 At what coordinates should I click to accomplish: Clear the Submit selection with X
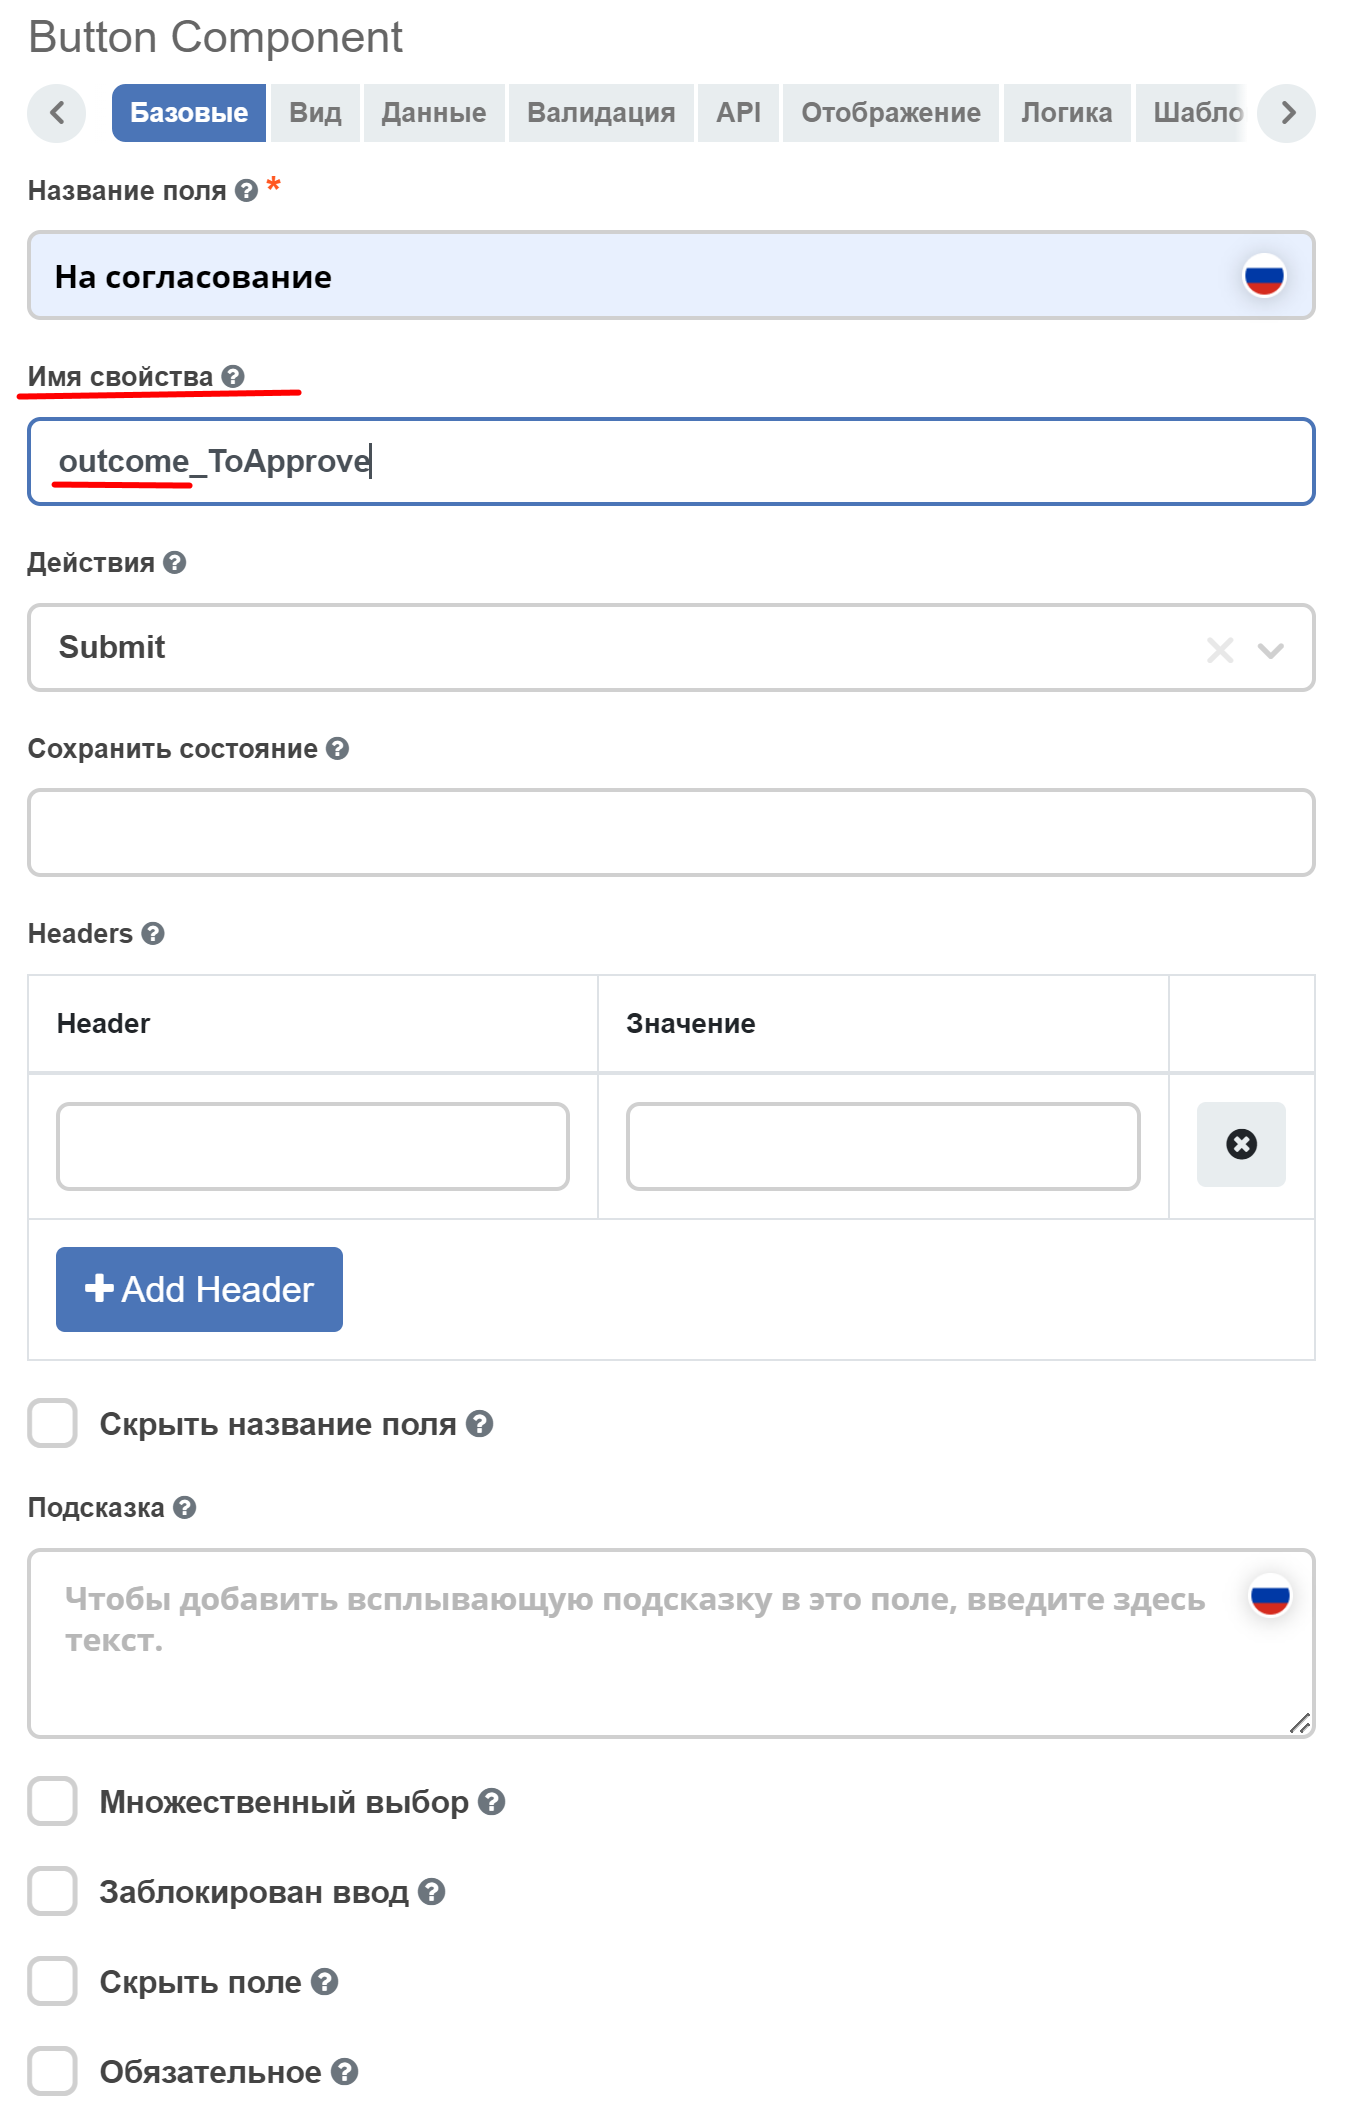(x=1220, y=650)
